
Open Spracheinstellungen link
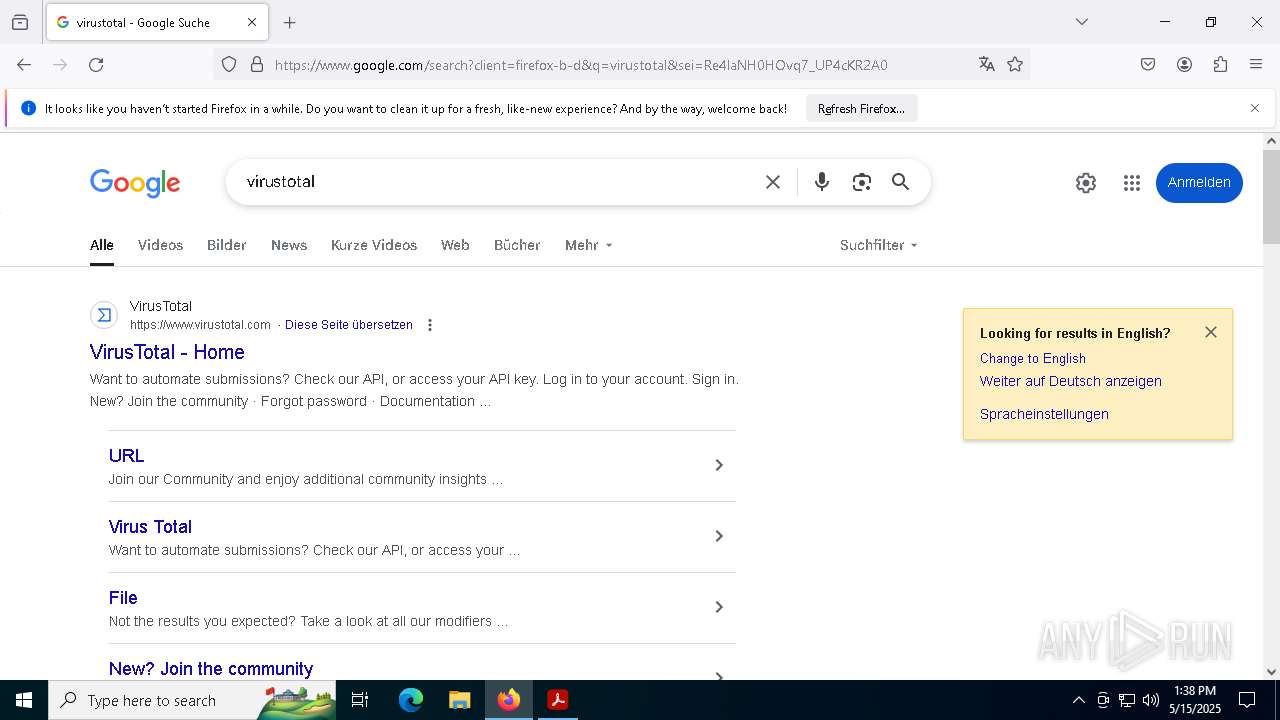point(1044,414)
